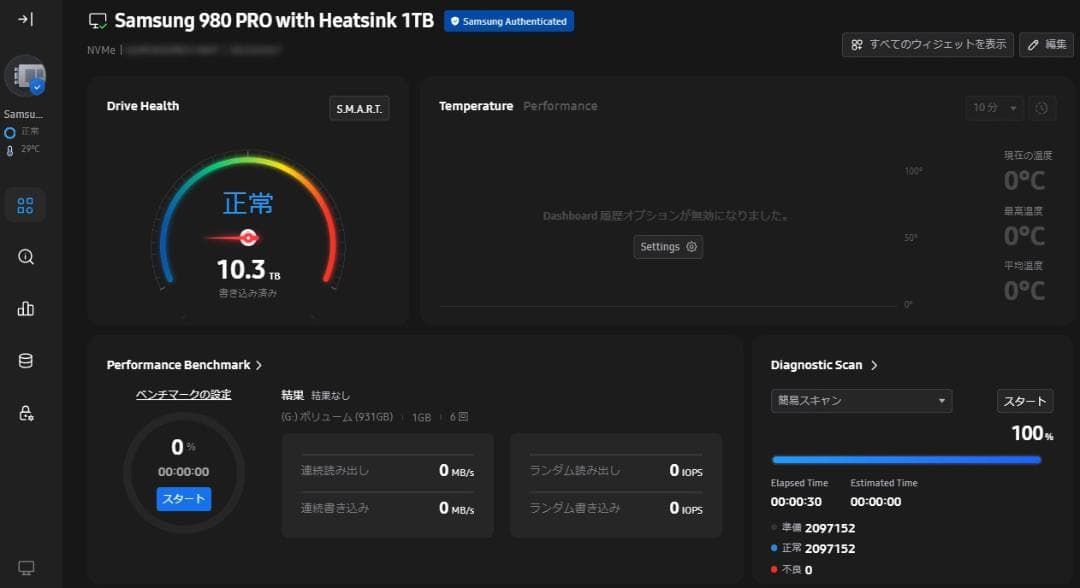Switch to the Performance tab
This screenshot has width=1080, height=588.
[x=560, y=106]
